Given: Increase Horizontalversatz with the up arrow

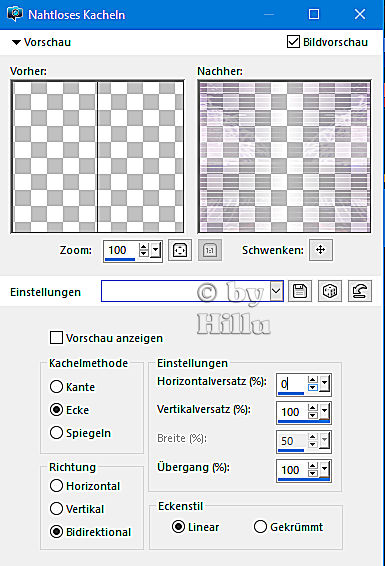Looking at the screenshot, I should pos(312,380).
